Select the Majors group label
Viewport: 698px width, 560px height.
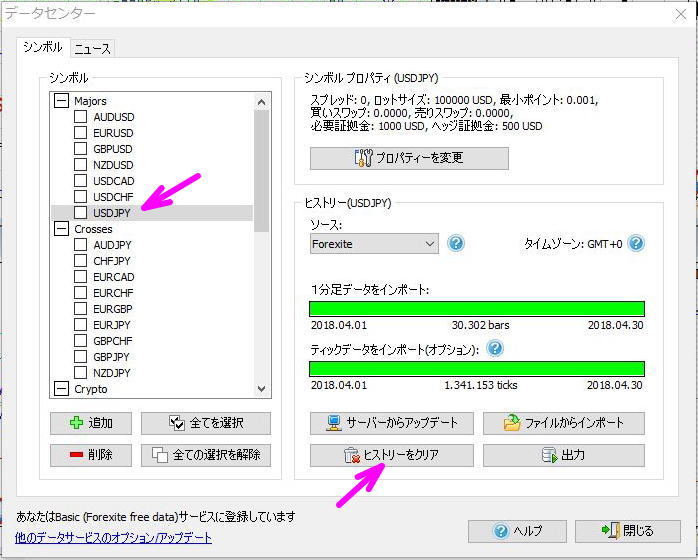coord(90,101)
